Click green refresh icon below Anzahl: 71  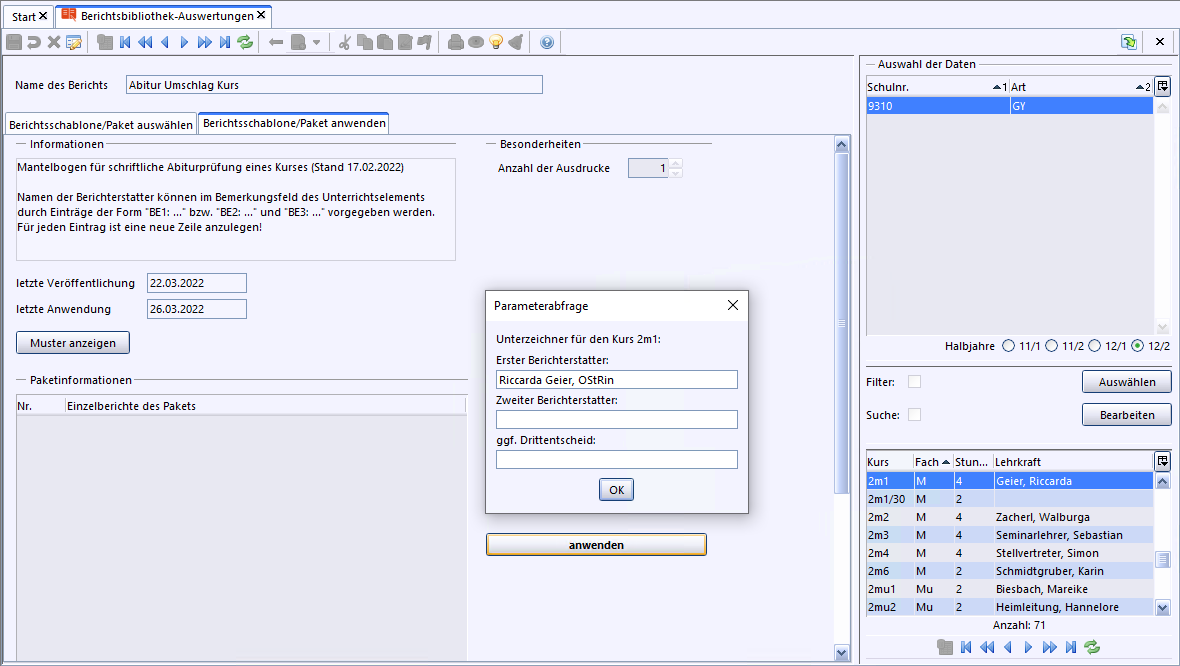pos(1092,646)
